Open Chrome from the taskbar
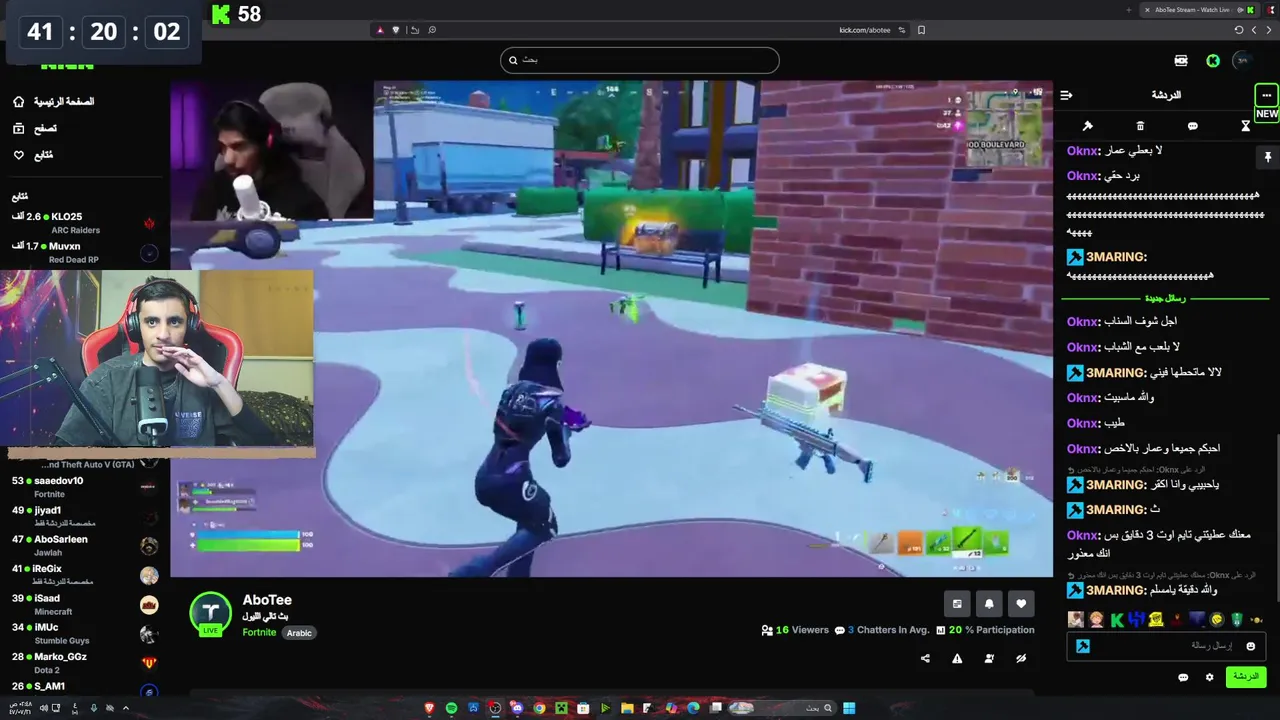 [539, 708]
